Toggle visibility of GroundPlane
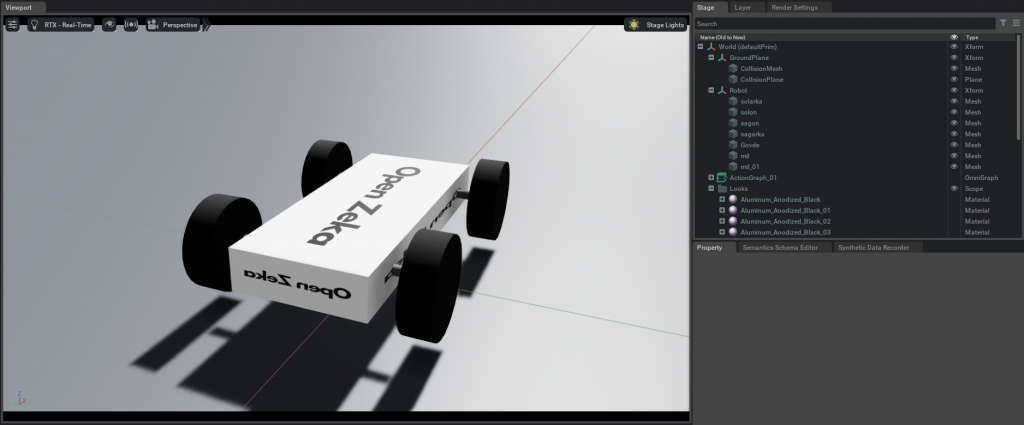Image resolution: width=1024 pixels, height=425 pixels. click(954, 57)
